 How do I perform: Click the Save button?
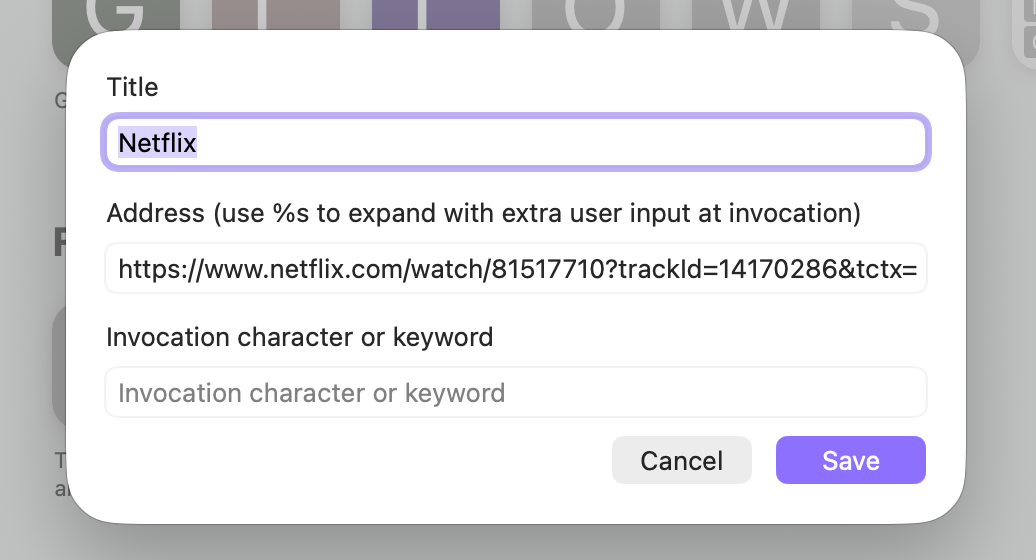(x=850, y=460)
